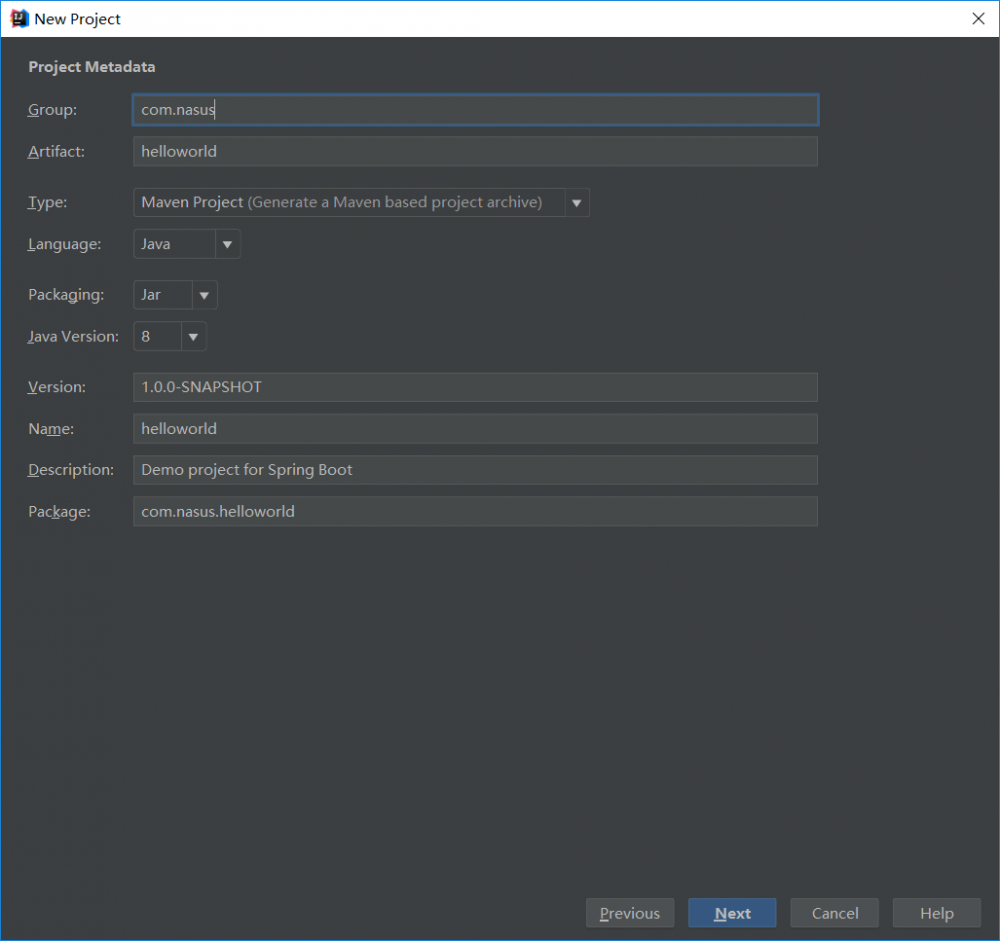
Task: Expand the Java Version dropdown arrow
Action: tap(193, 337)
